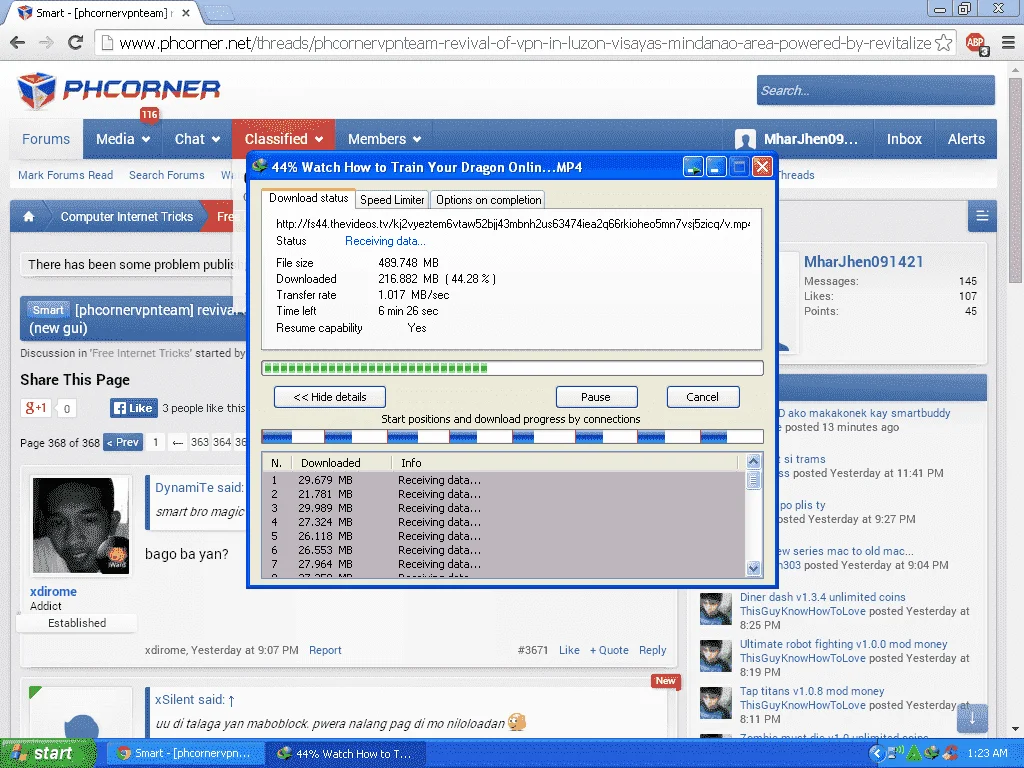Image resolution: width=1024 pixels, height=768 pixels.
Task: Quote post #3671
Action: tap(609, 650)
